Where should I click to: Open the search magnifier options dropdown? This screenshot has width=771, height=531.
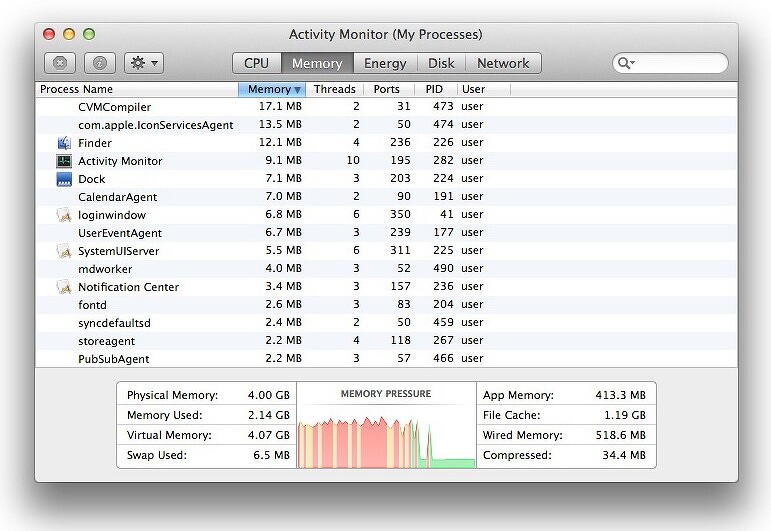(626, 63)
